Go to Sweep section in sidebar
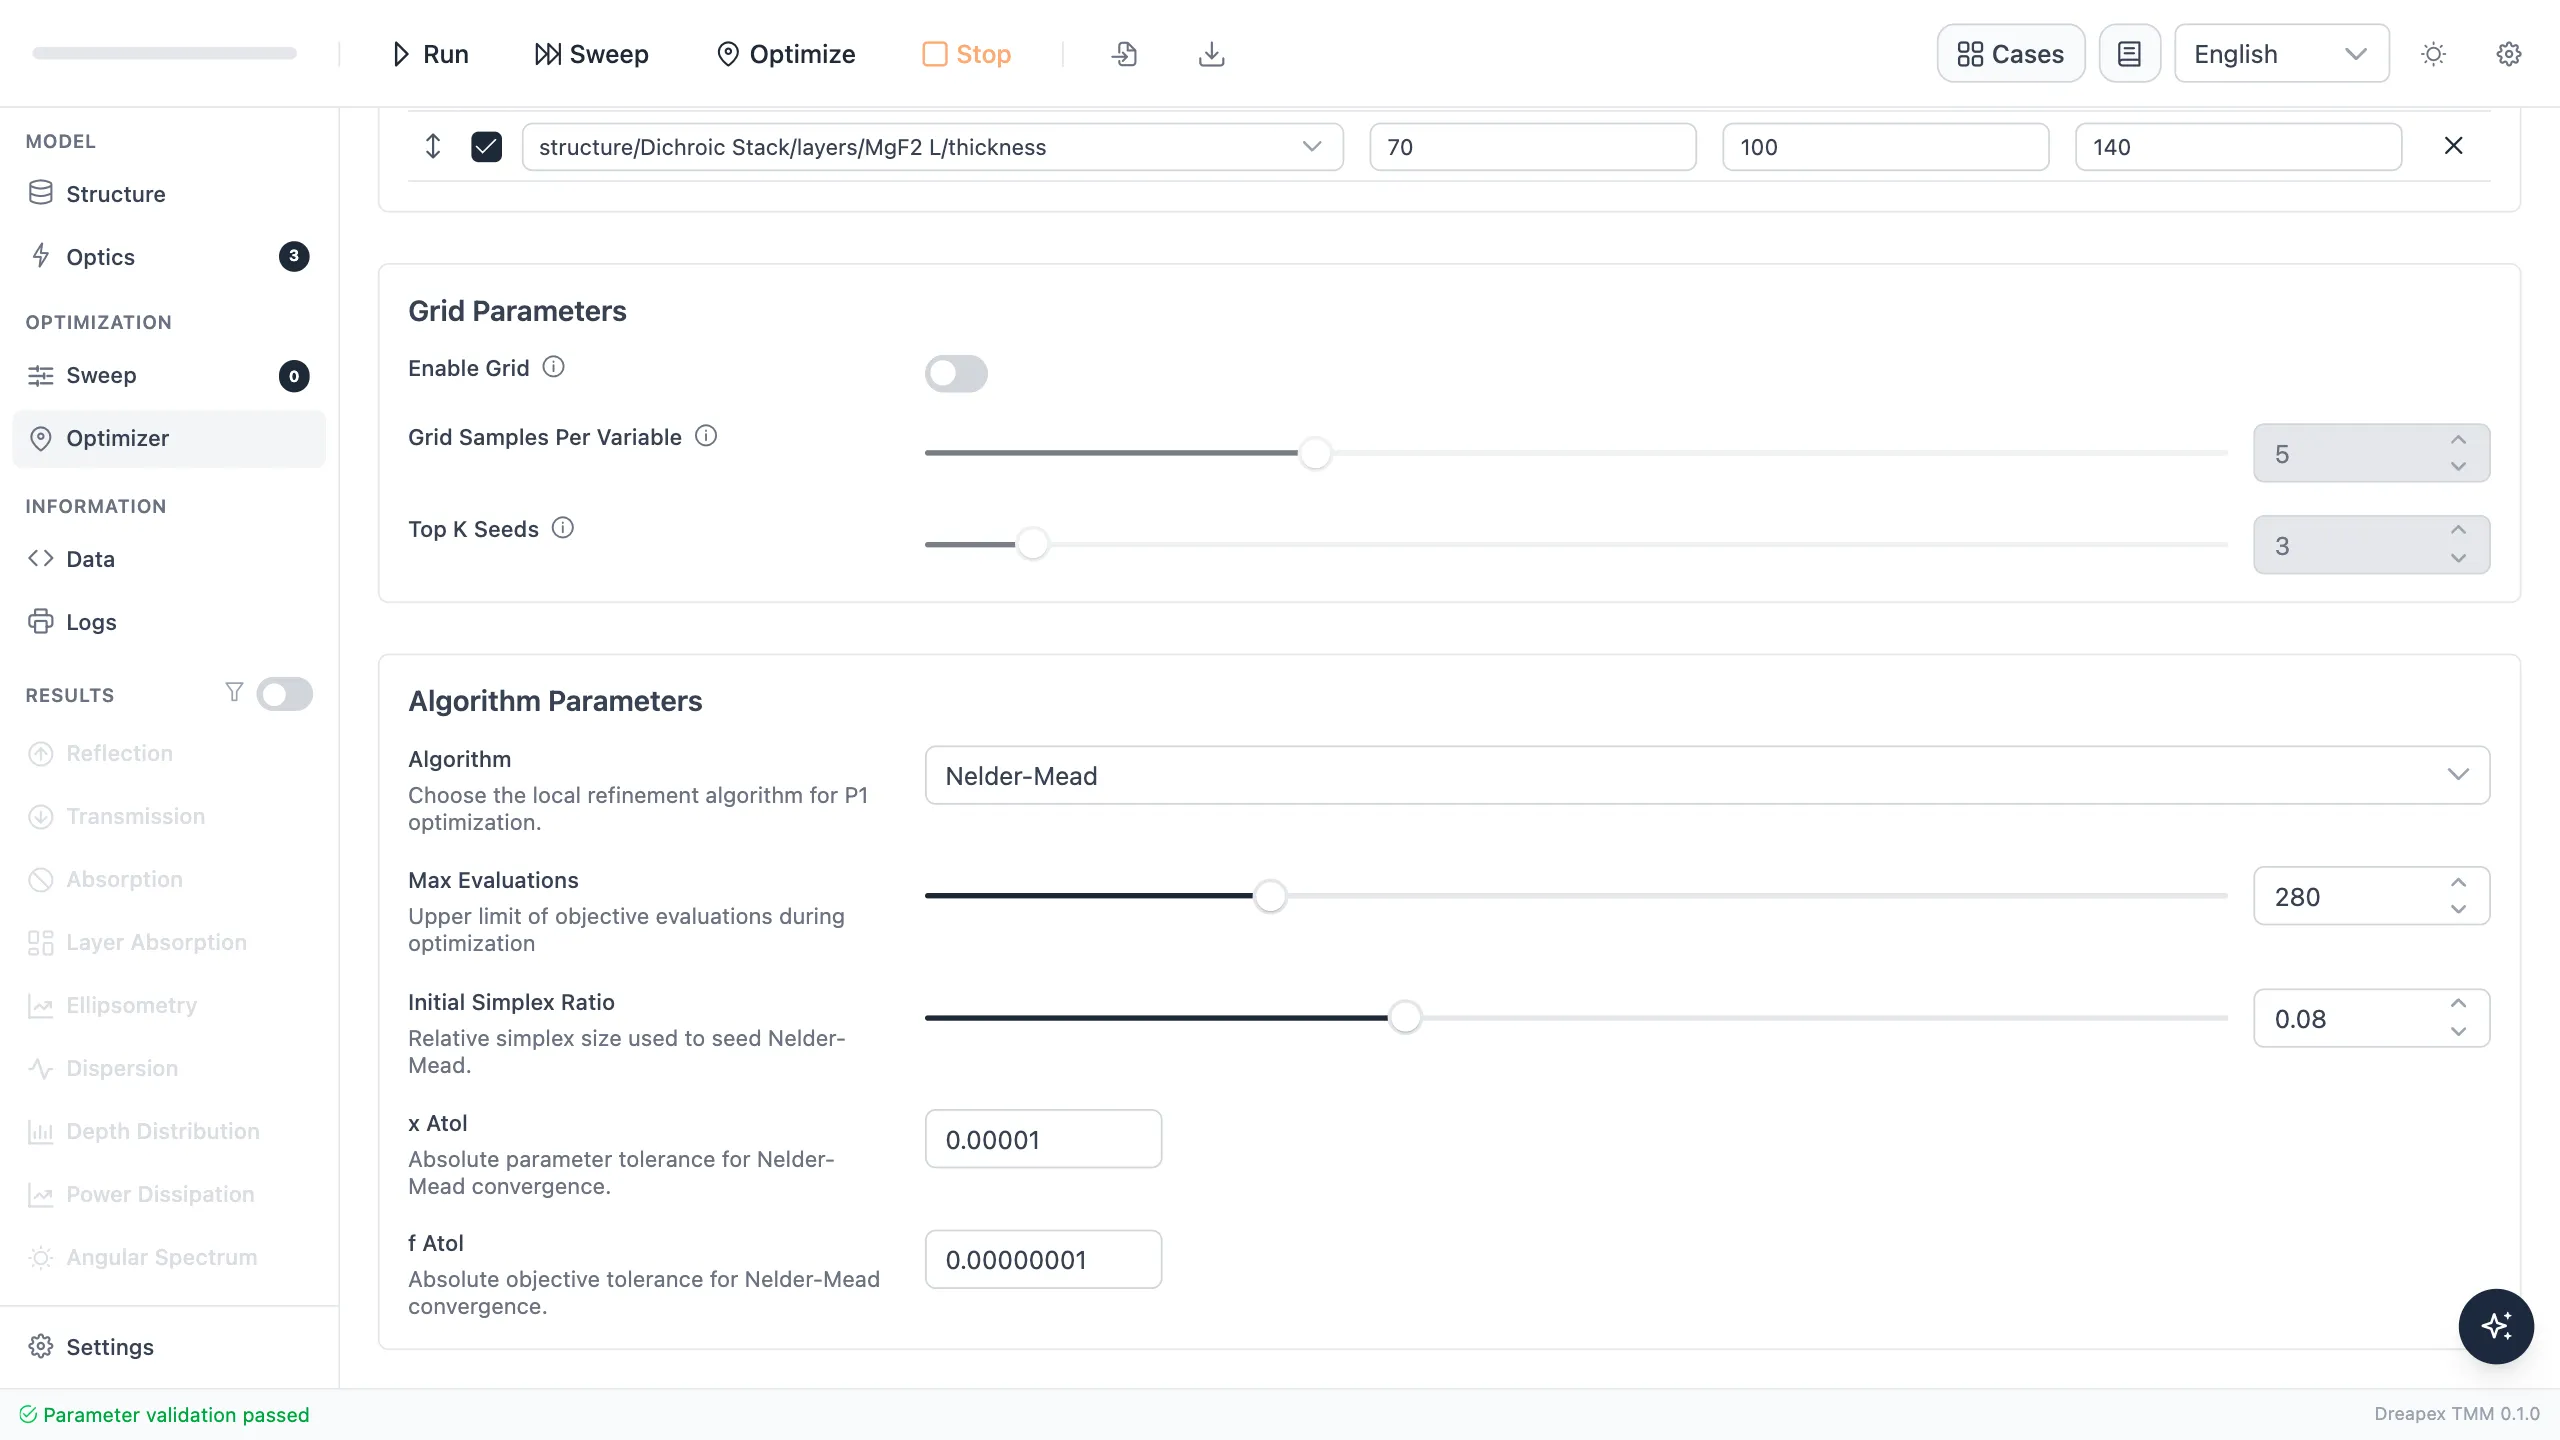This screenshot has height=1440, width=2560. [x=169, y=376]
